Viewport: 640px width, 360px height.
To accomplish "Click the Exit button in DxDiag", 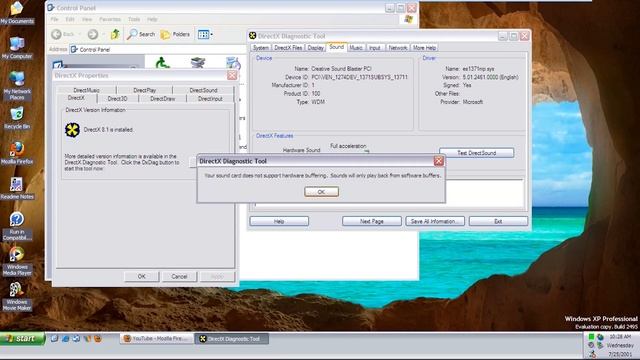I will coord(498,221).
